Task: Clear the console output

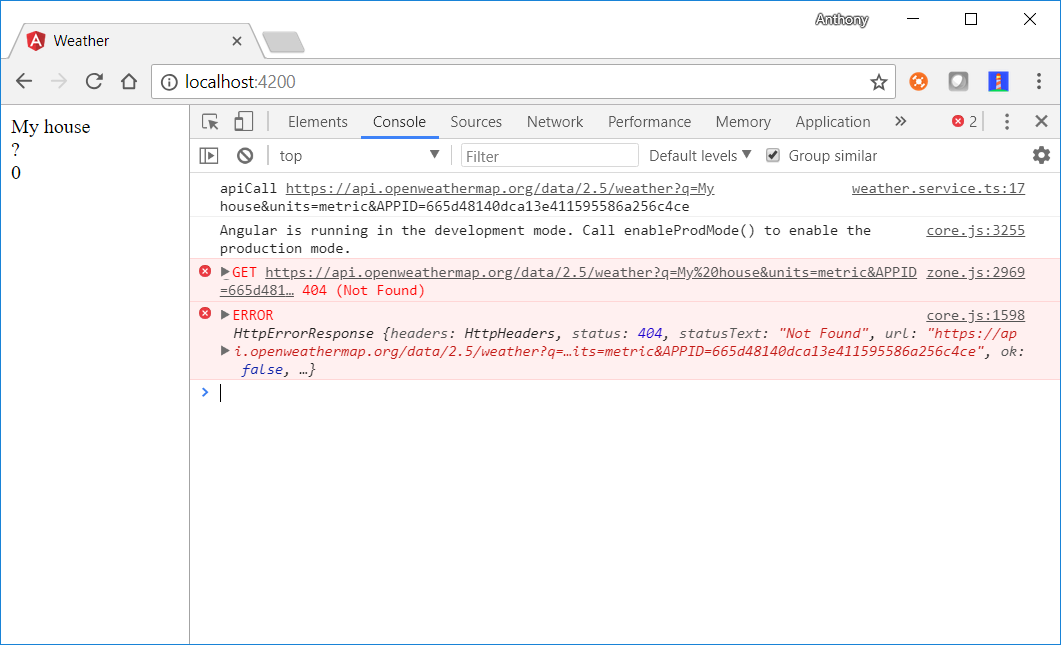Action: (x=245, y=156)
